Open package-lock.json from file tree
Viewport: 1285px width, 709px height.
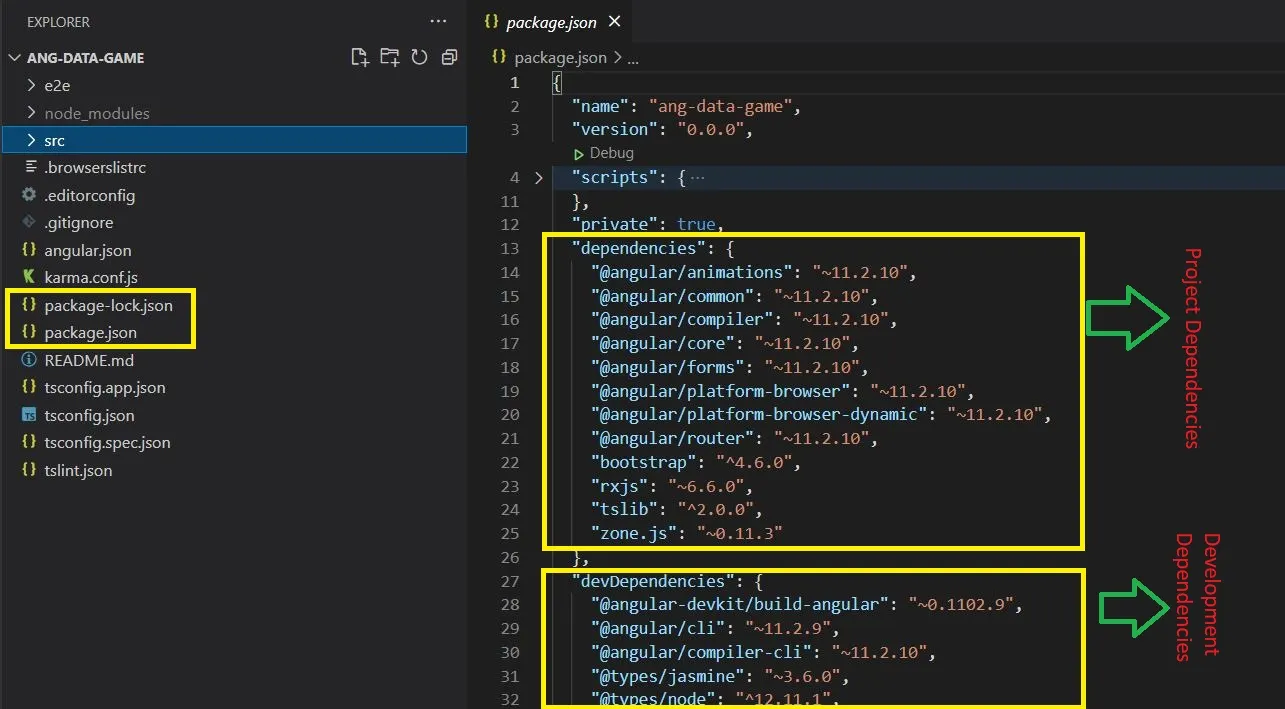click(108, 305)
